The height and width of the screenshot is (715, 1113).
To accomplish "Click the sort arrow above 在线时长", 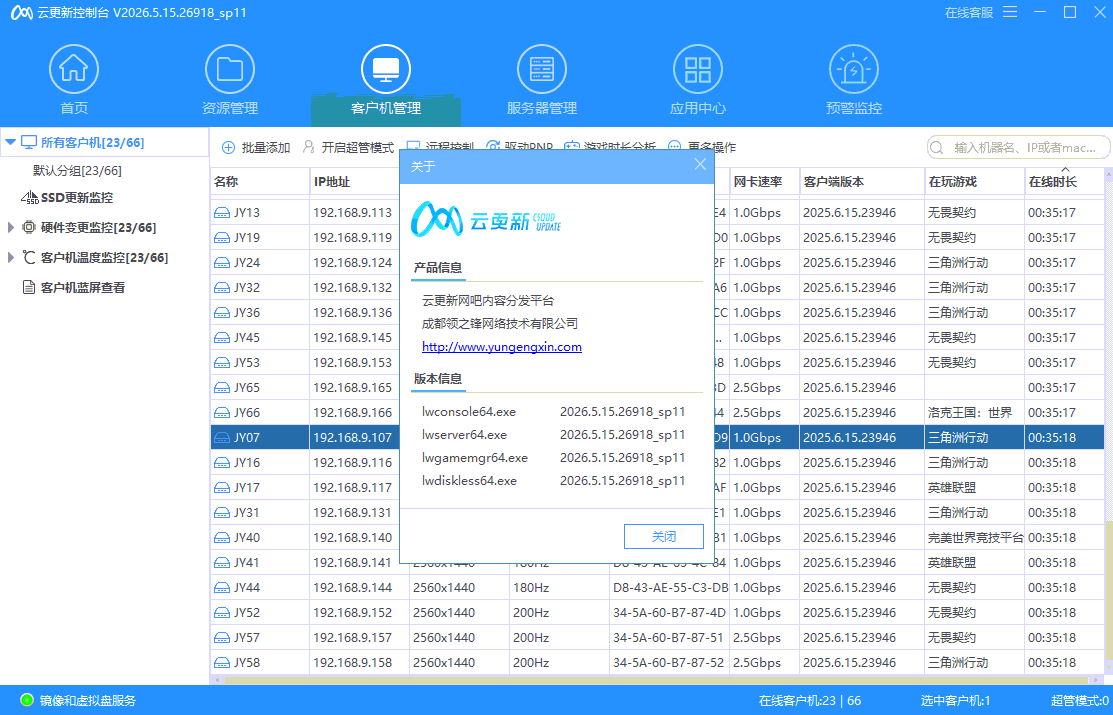I will coord(1065,170).
